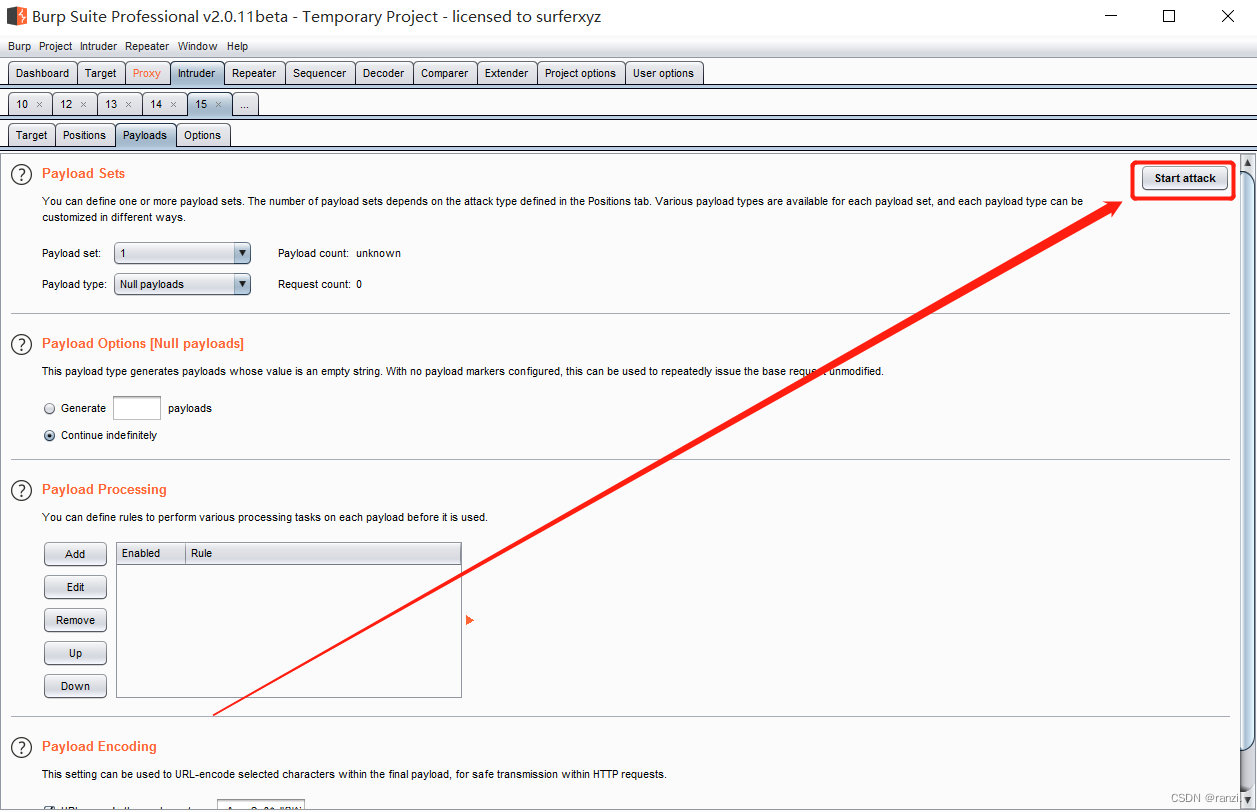The image size is (1257, 812).
Task: Click the vertical scrollbar up arrow
Action: pos(1247,162)
